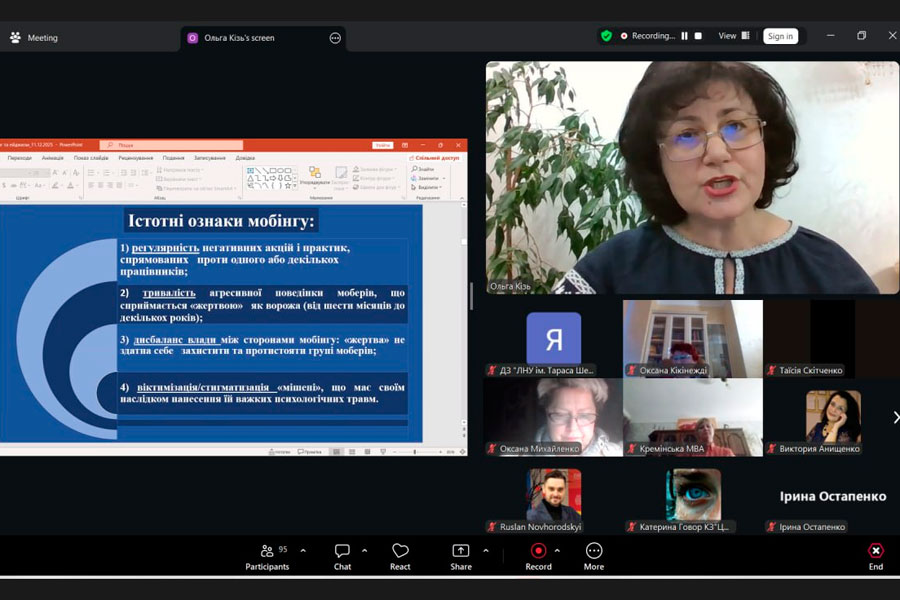Toggle the Record button in toolbar
This screenshot has width=900, height=600.
538,556
